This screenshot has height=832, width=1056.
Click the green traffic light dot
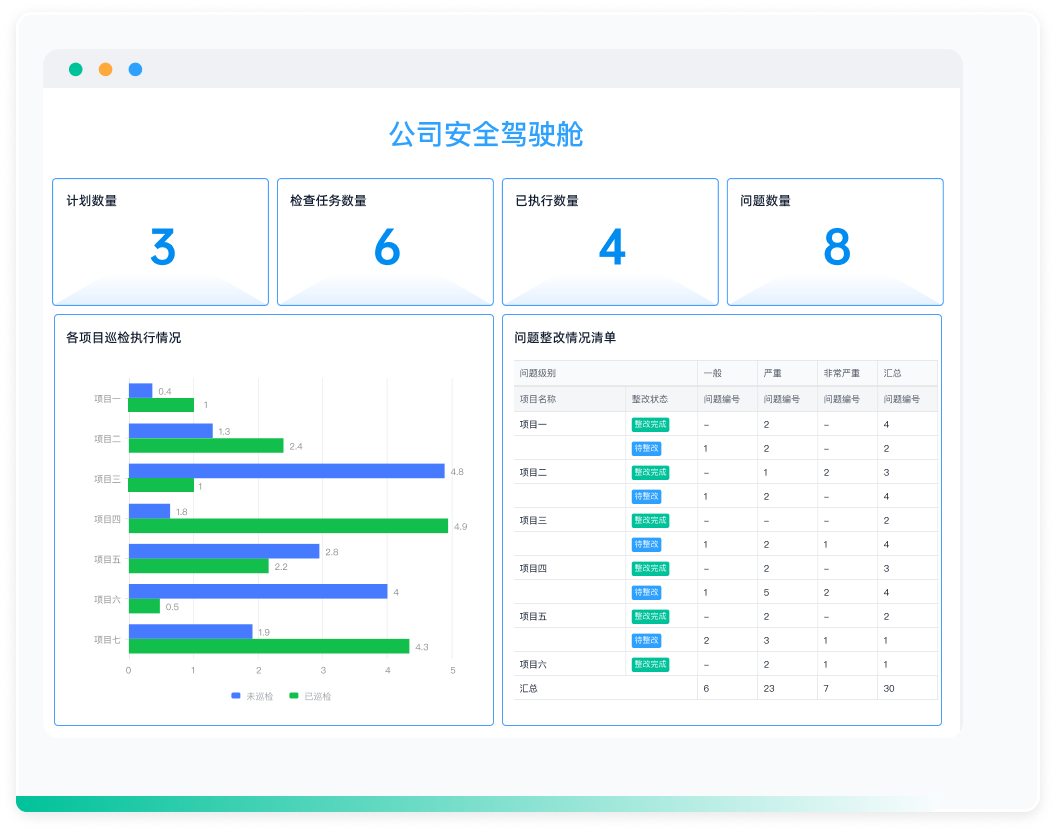point(74,69)
